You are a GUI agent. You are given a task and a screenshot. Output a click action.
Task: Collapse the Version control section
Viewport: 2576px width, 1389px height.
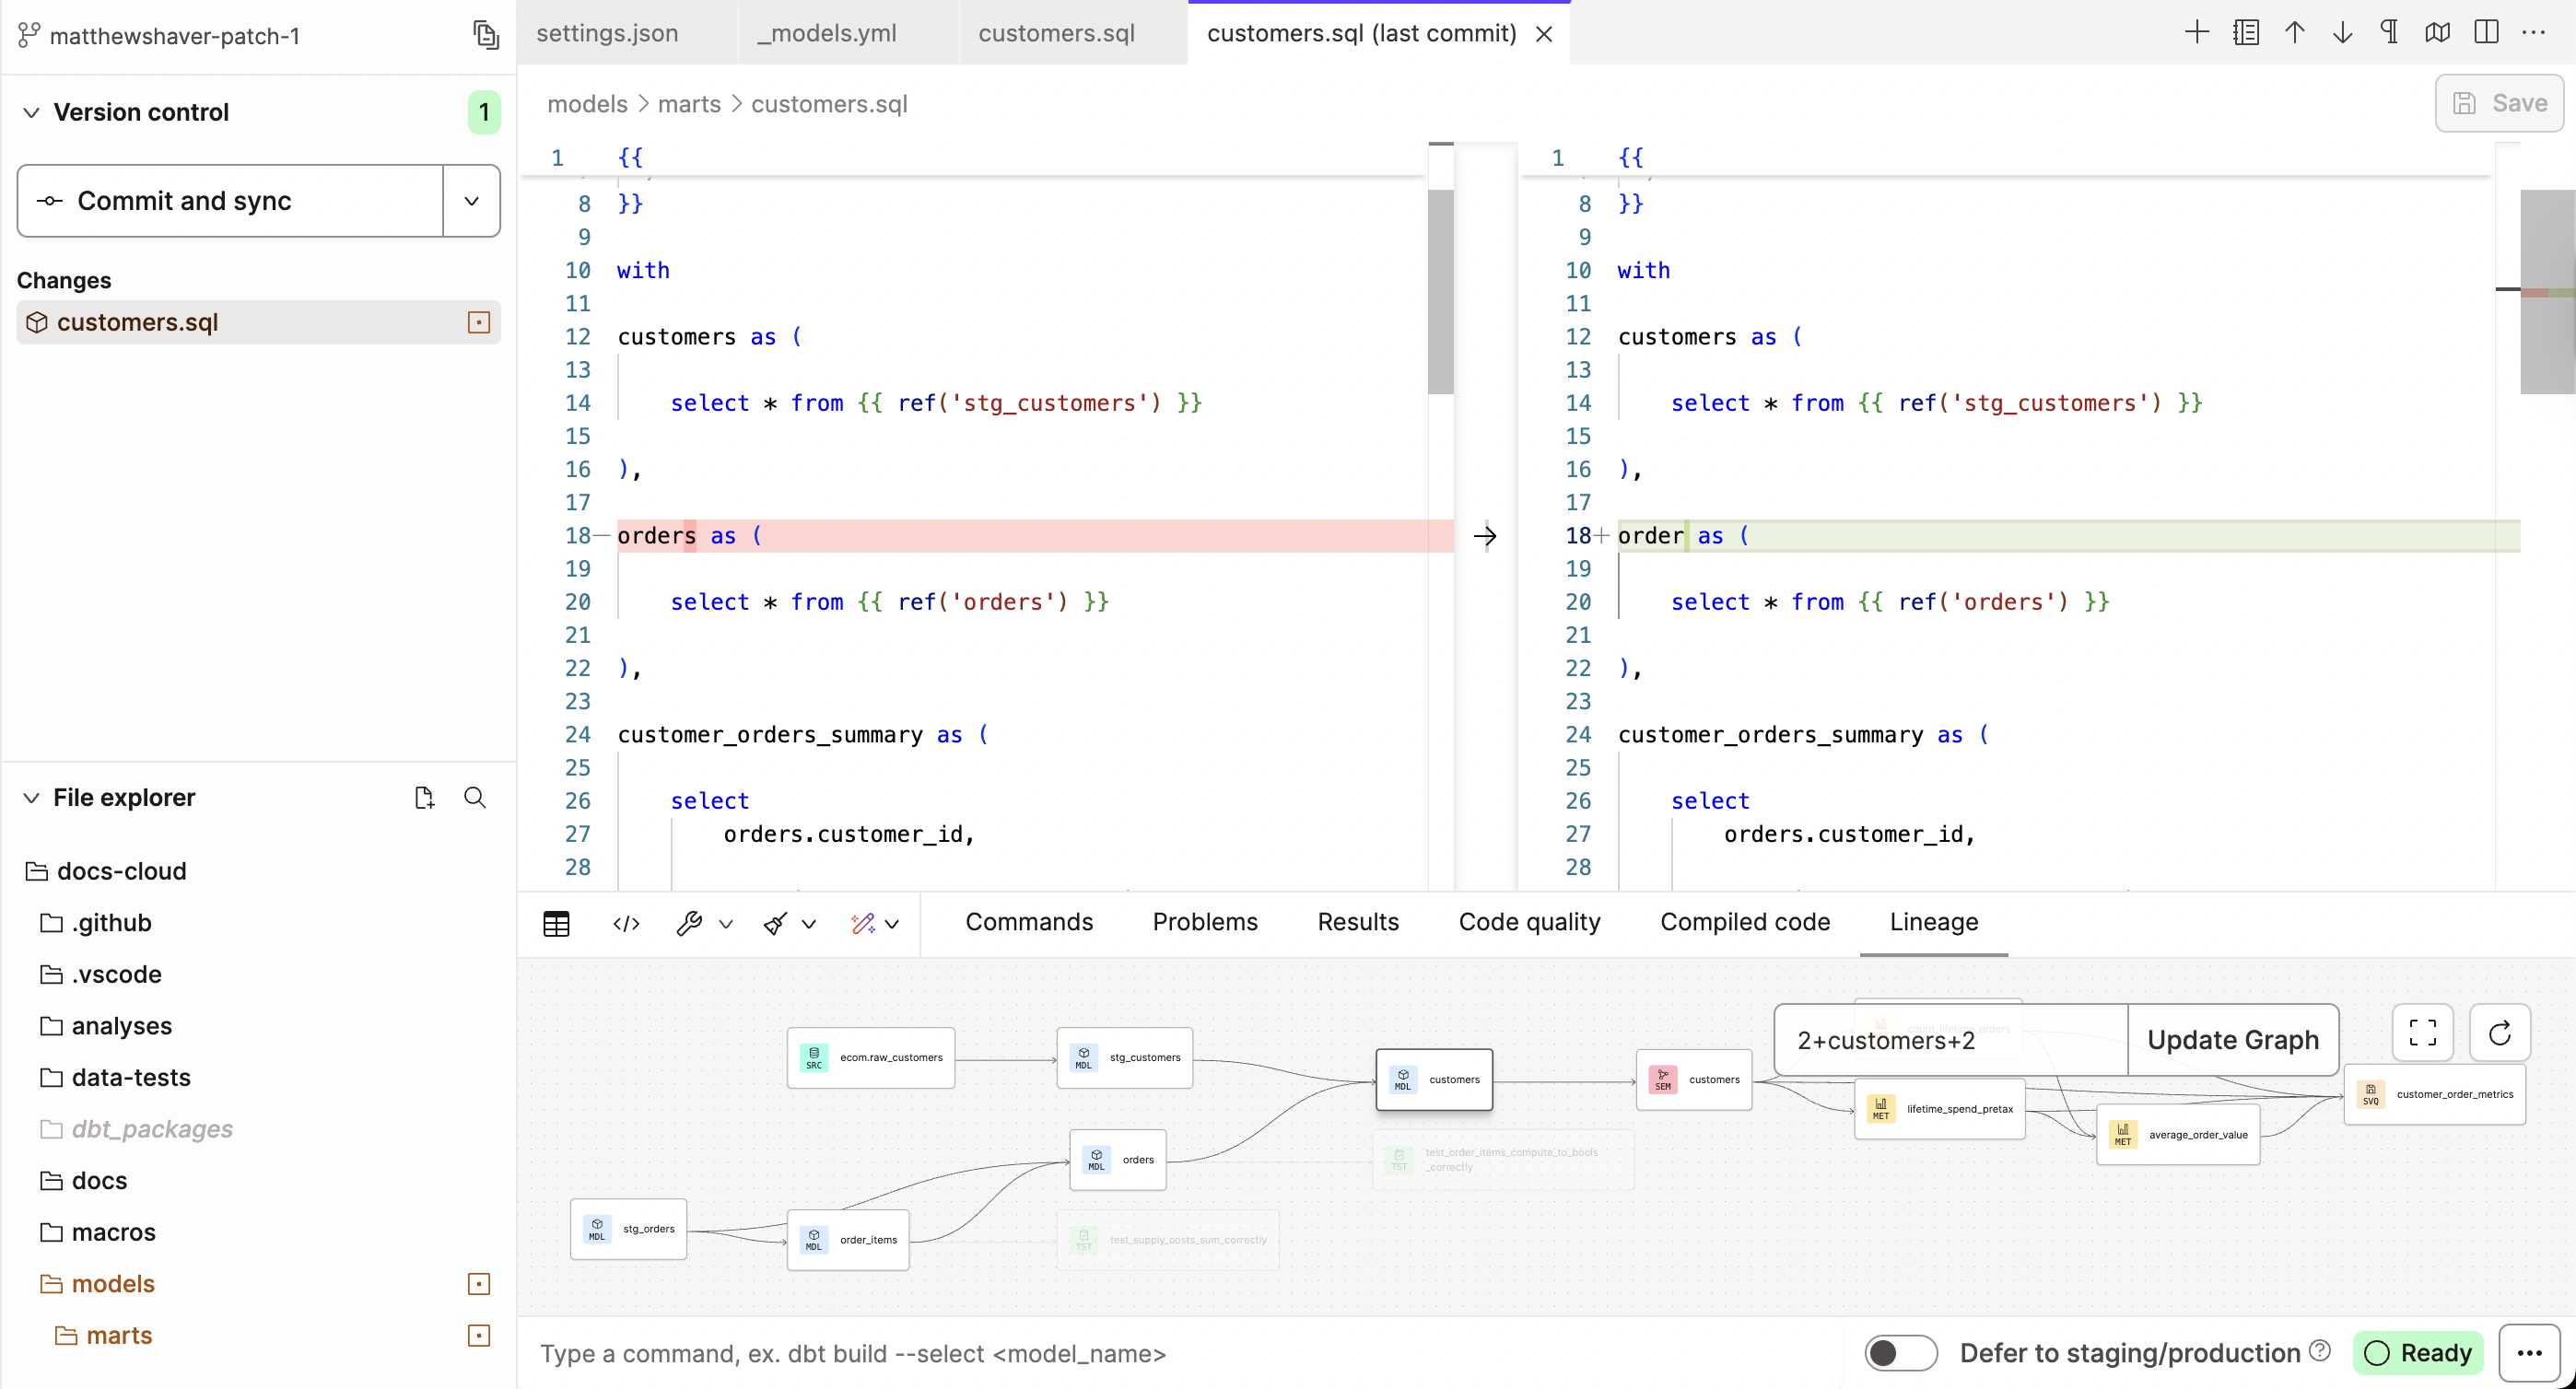(x=31, y=111)
